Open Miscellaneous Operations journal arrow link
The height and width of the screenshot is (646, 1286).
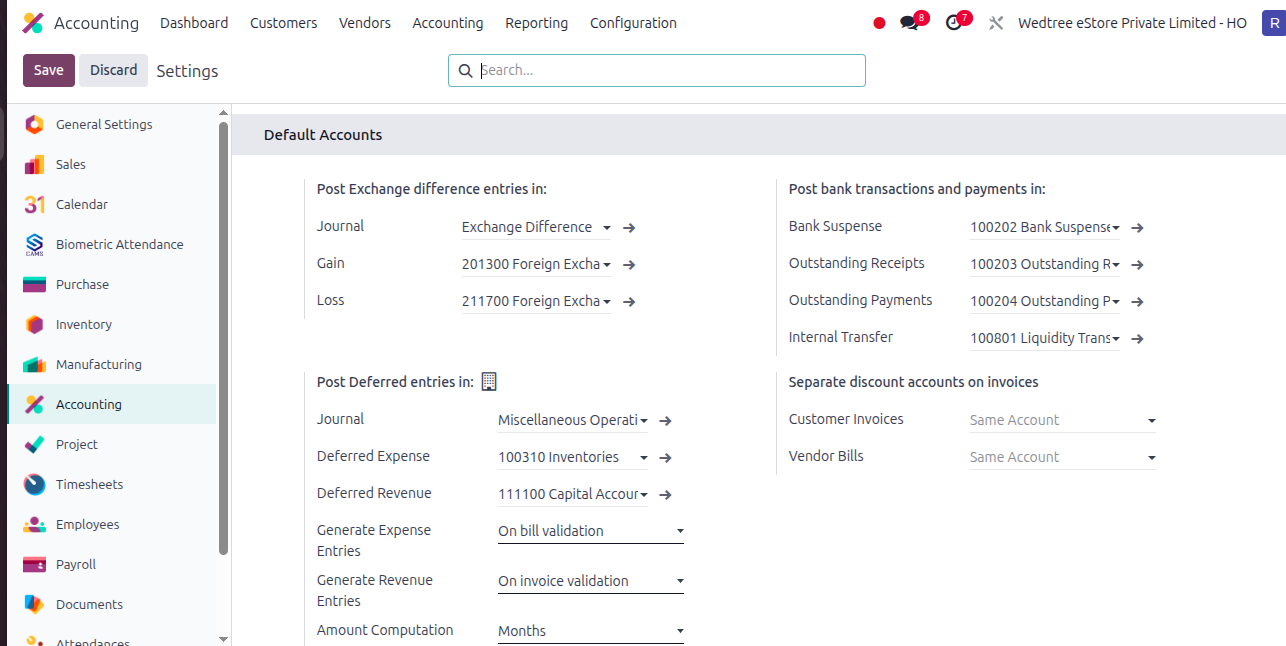(665, 421)
